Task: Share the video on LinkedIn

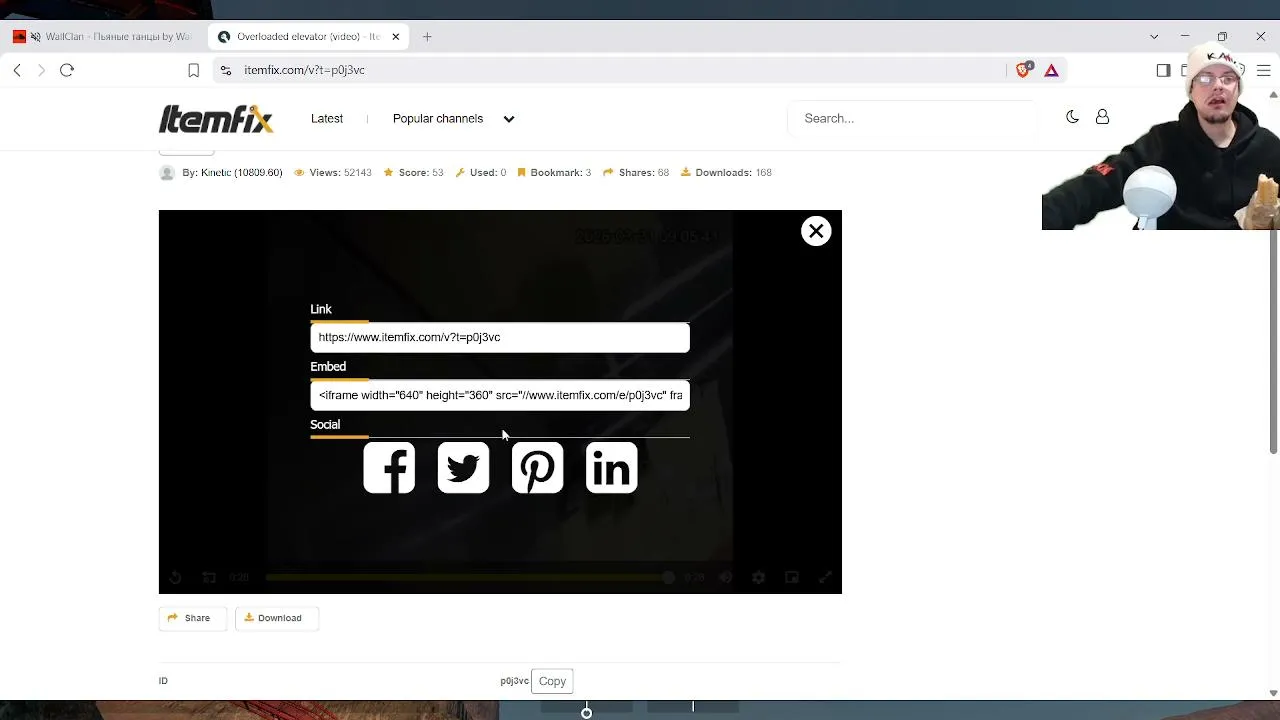Action: point(611,468)
